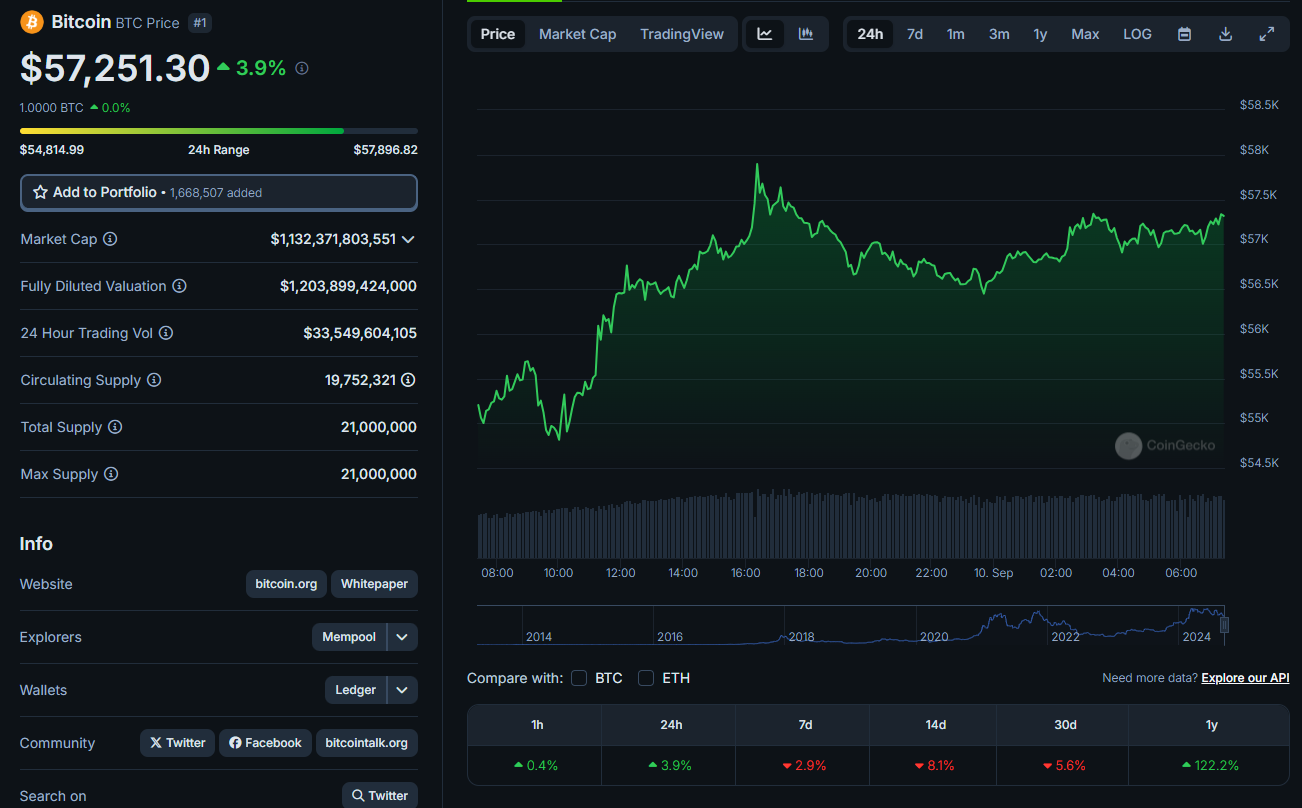Viewport: 1302px width, 808px height.
Task: Expand the chart to fullscreen
Action: point(1266,34)
